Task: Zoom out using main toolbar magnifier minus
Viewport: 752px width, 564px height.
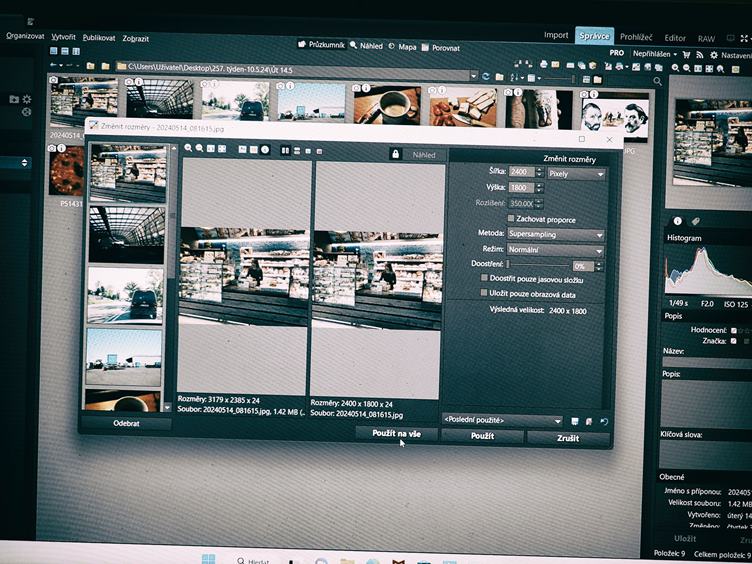Action: tap(687, 69)
